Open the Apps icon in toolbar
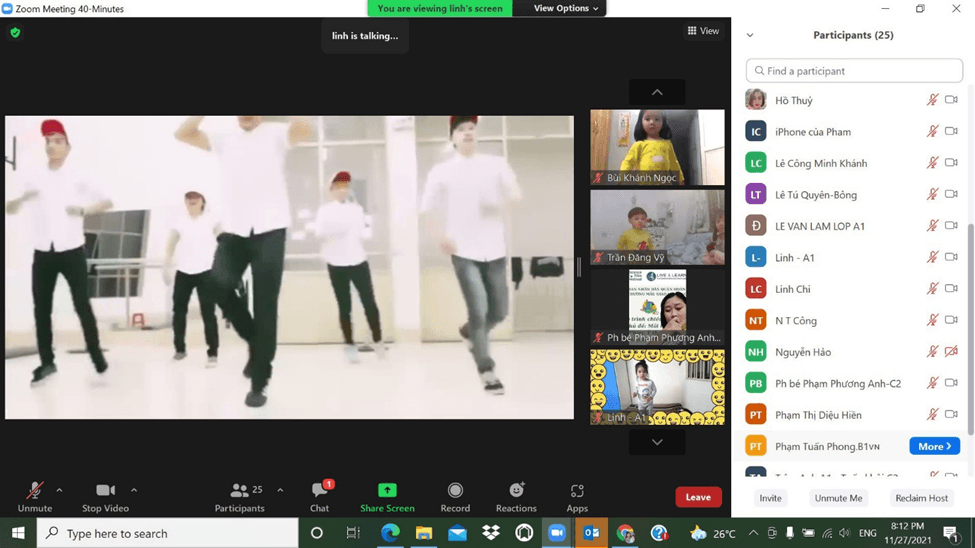The width and height of the screenshot is (975, 548). click(x=577, y=491)
